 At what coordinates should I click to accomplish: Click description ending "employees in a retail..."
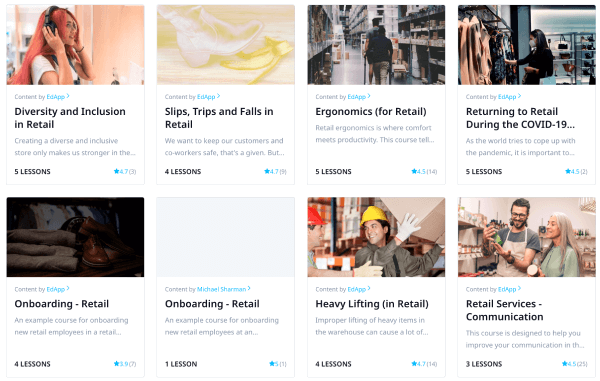tap(72, 326)
